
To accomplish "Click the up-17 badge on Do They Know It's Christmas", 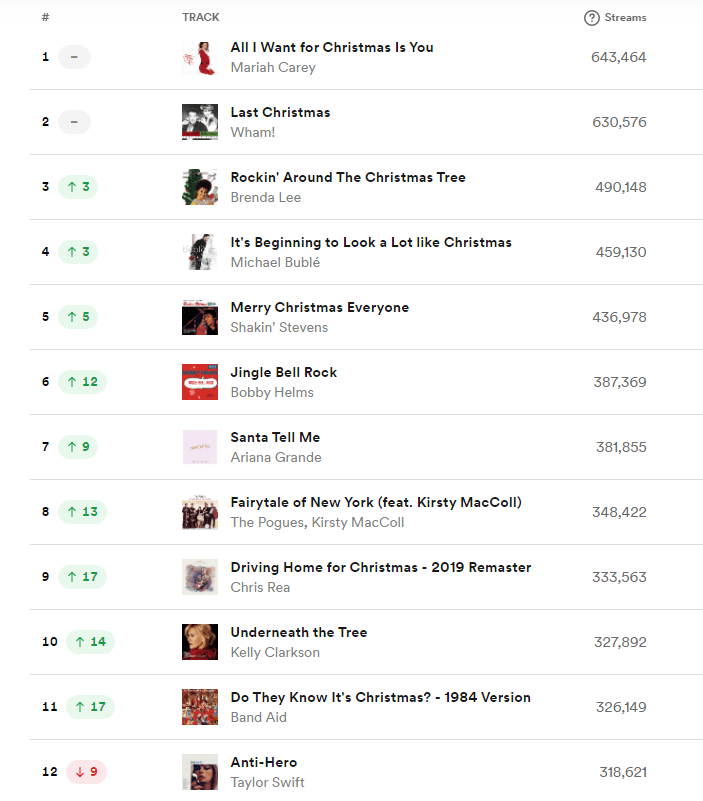I will [x=90, y=707].
